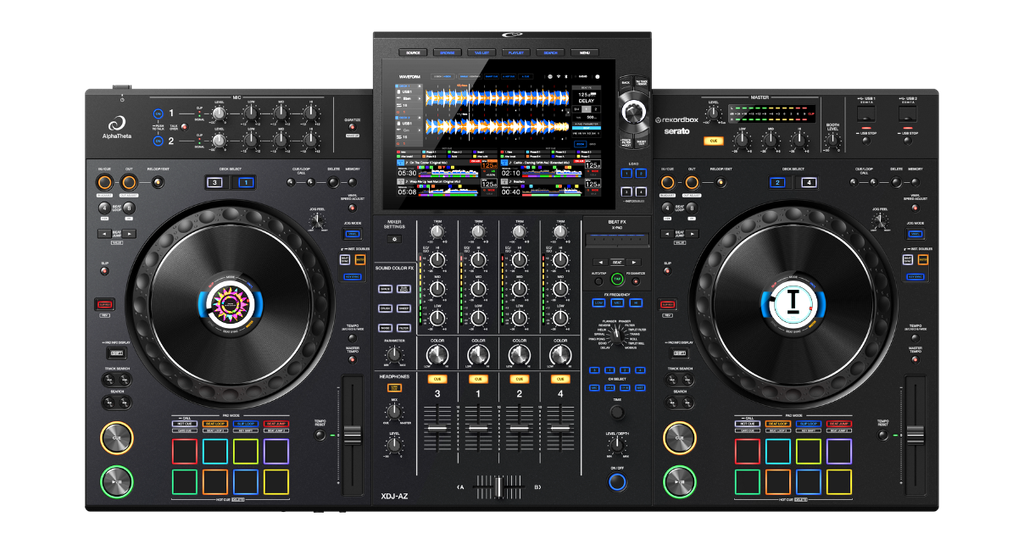1024x544 pixels.
Task: Toggle the MIC TALK OVER button
Action: coord(184,127)
